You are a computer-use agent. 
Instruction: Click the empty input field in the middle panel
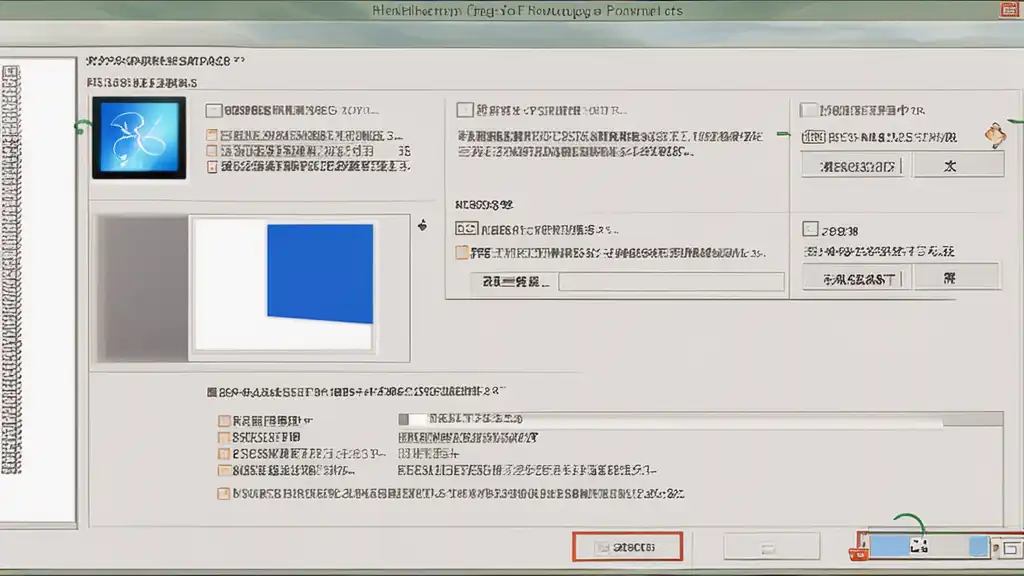pyautogui.click(x=671, y=281)
